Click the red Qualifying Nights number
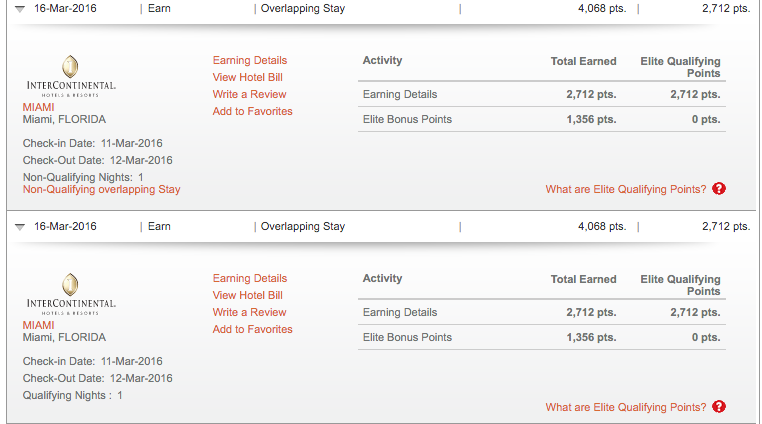The height and width of the screenshot is (424, 762). click(x=120, y=395)
